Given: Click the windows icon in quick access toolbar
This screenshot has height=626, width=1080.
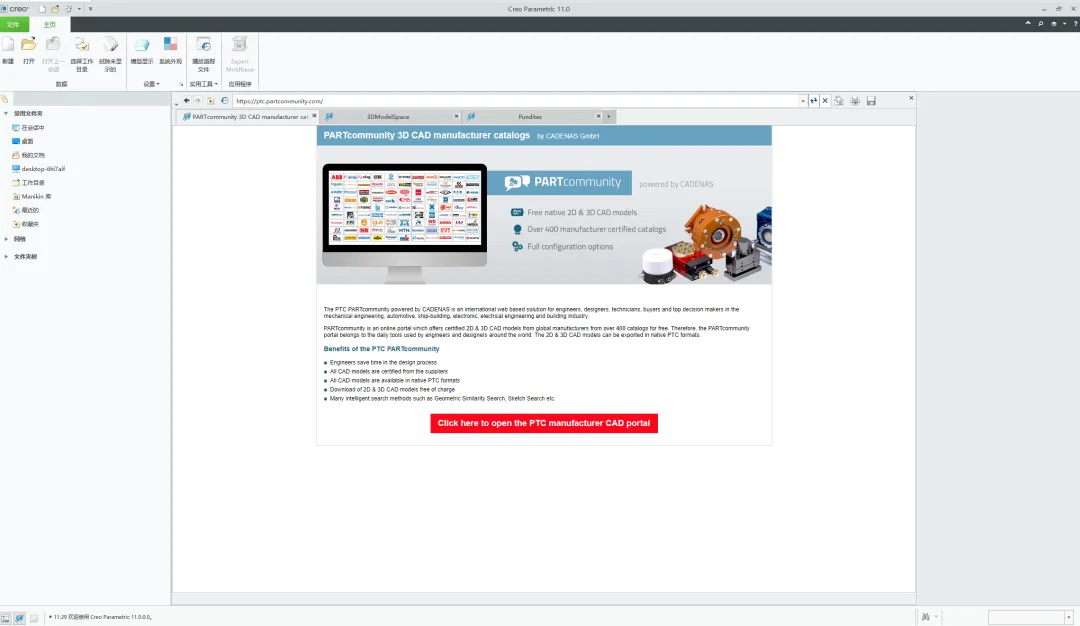Looking at the screenshot, I should (68, 9).
